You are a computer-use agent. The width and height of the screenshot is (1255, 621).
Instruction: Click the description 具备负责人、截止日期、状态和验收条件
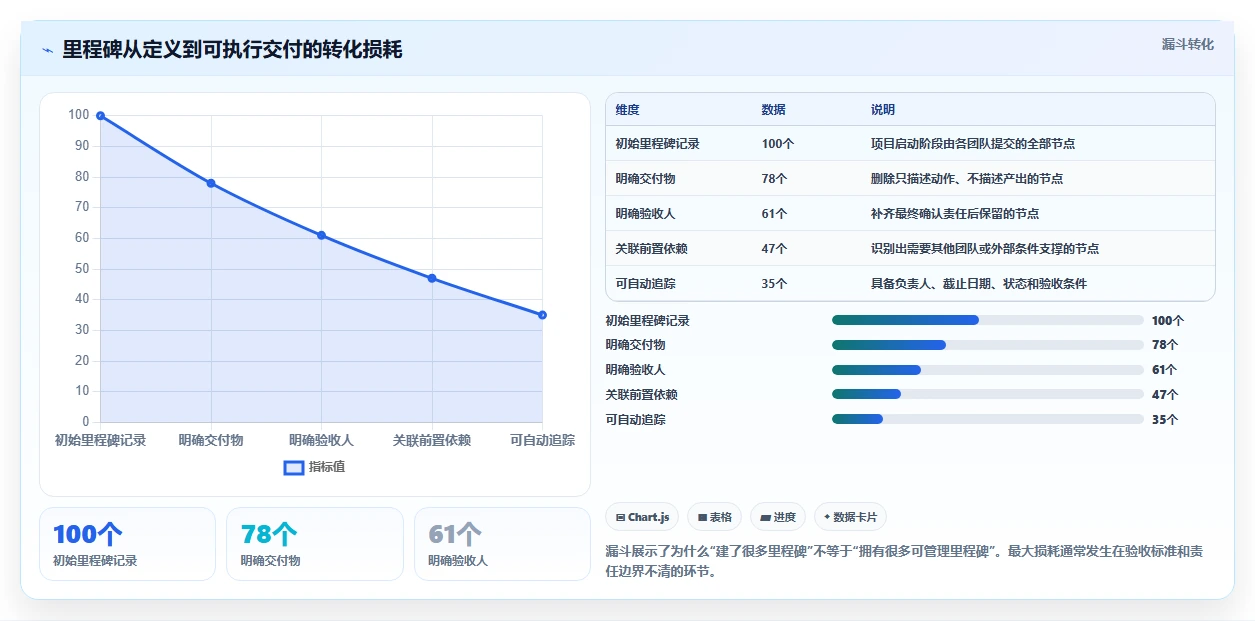pos(979,284)
